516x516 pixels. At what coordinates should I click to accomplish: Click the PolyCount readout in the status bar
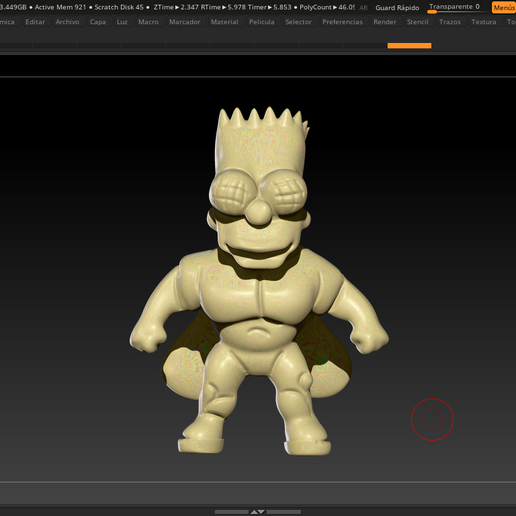(327, 7)
